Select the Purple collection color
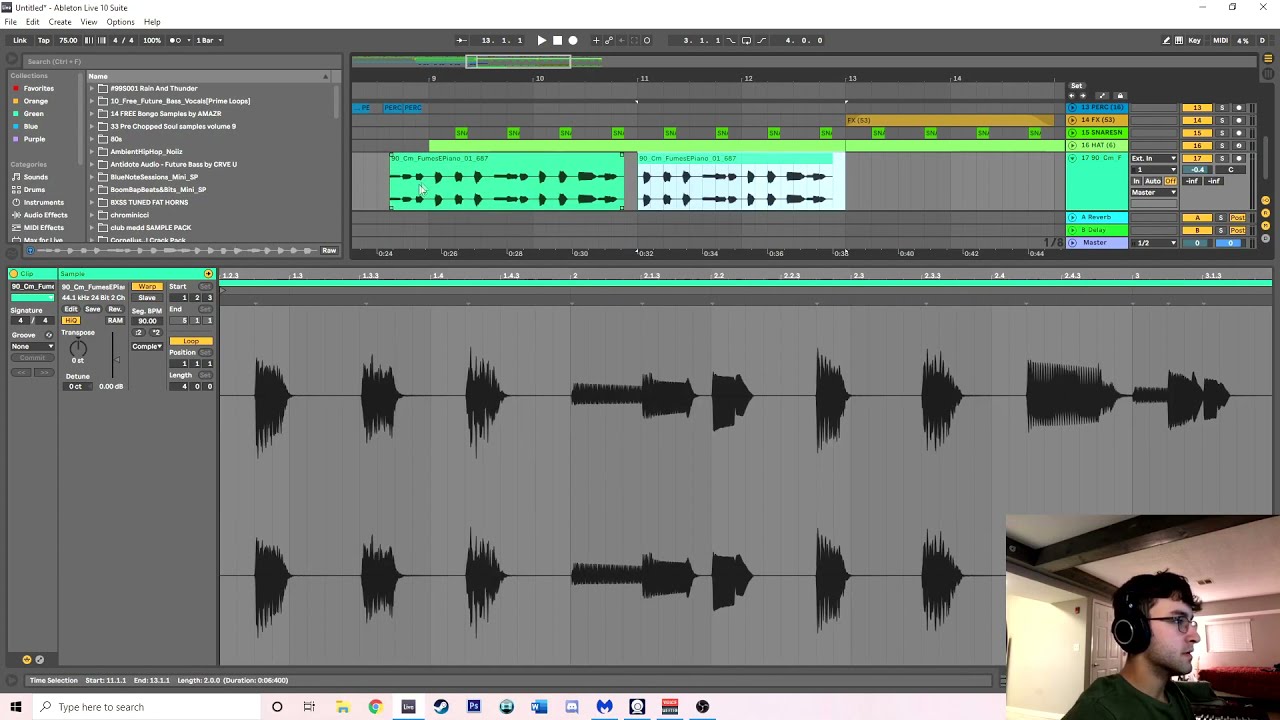Screen dimensions: 1280x720 point(34,139)
